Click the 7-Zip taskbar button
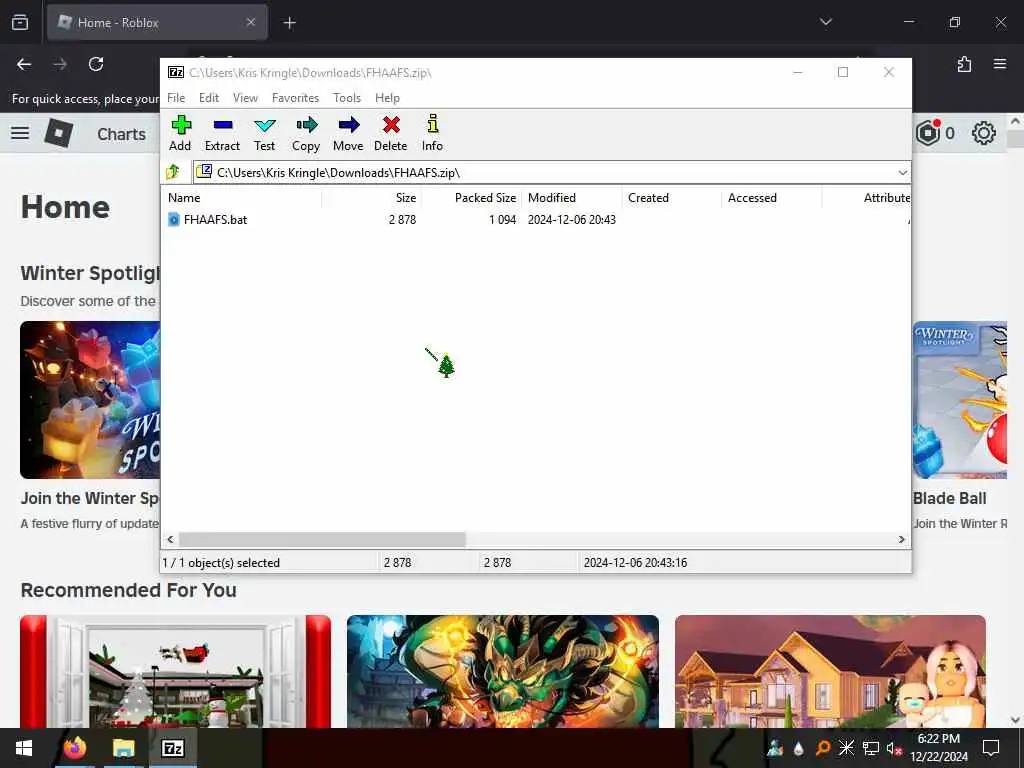Screen dimensions: 1024x768 coord(172,748)
